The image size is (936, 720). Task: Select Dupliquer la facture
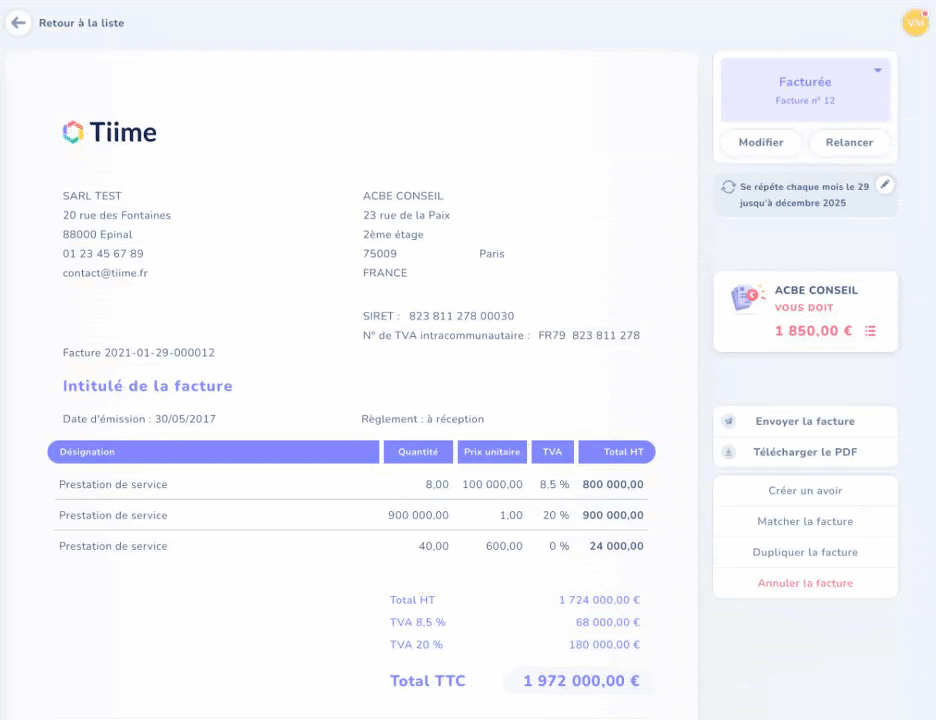(x=805, y=553)
